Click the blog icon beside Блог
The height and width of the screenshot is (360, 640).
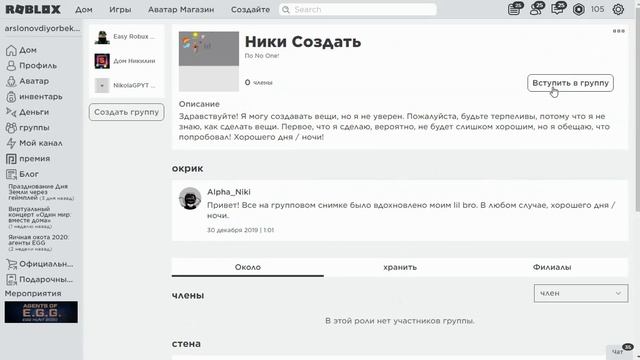[11, 174]
